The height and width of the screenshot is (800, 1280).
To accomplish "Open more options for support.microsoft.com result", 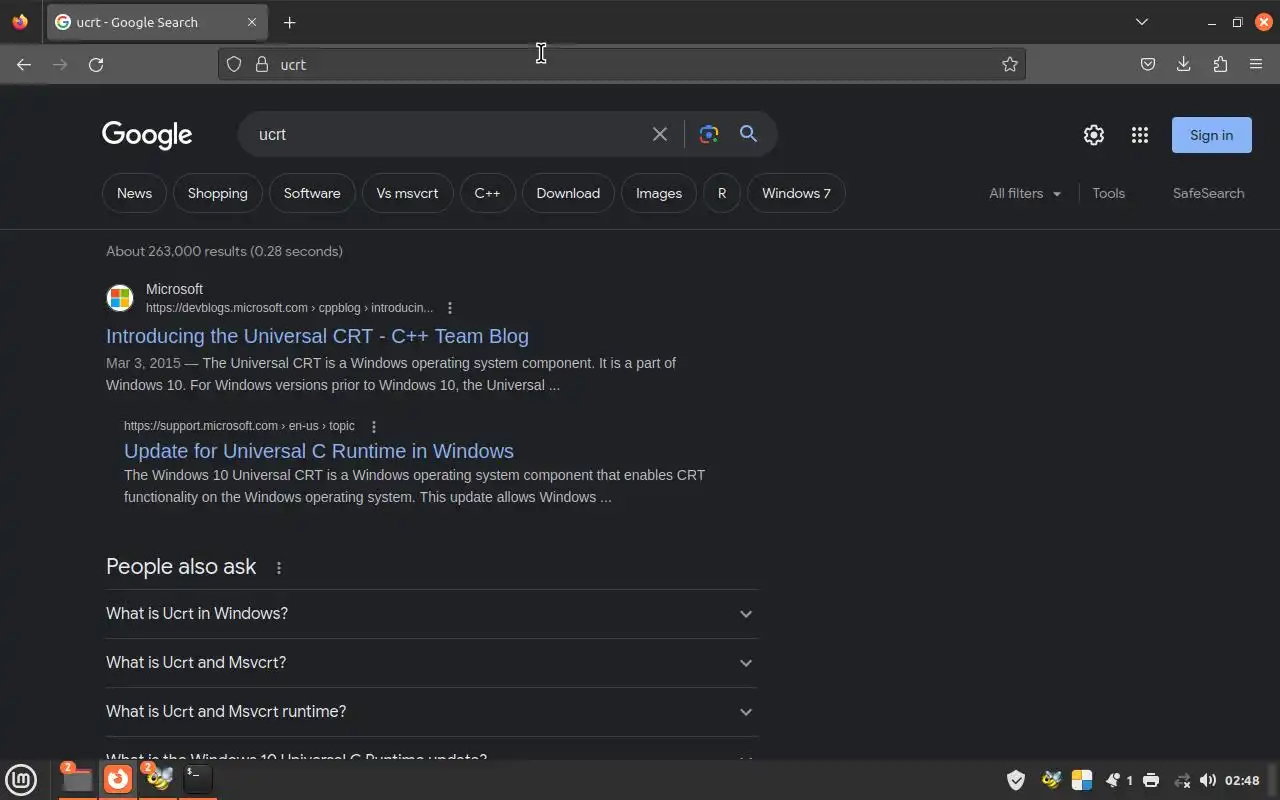I will click(374, 426).
